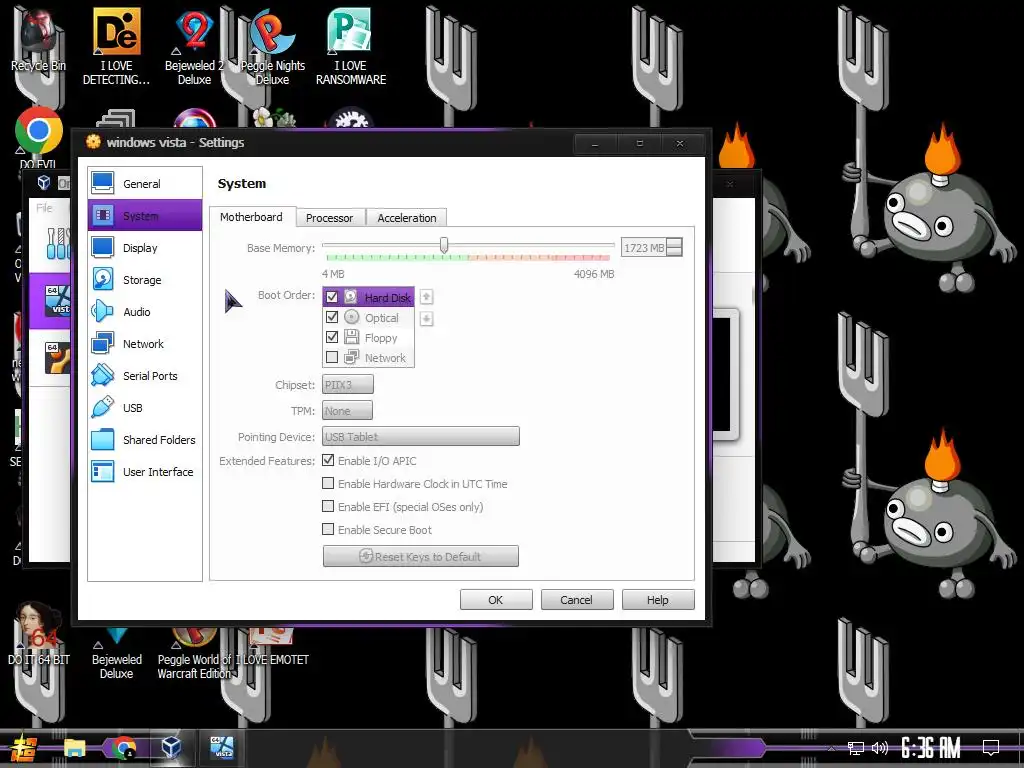Switch to Processor tab
This screenshot has height=768, width=1024.
[x=329, y=218]
